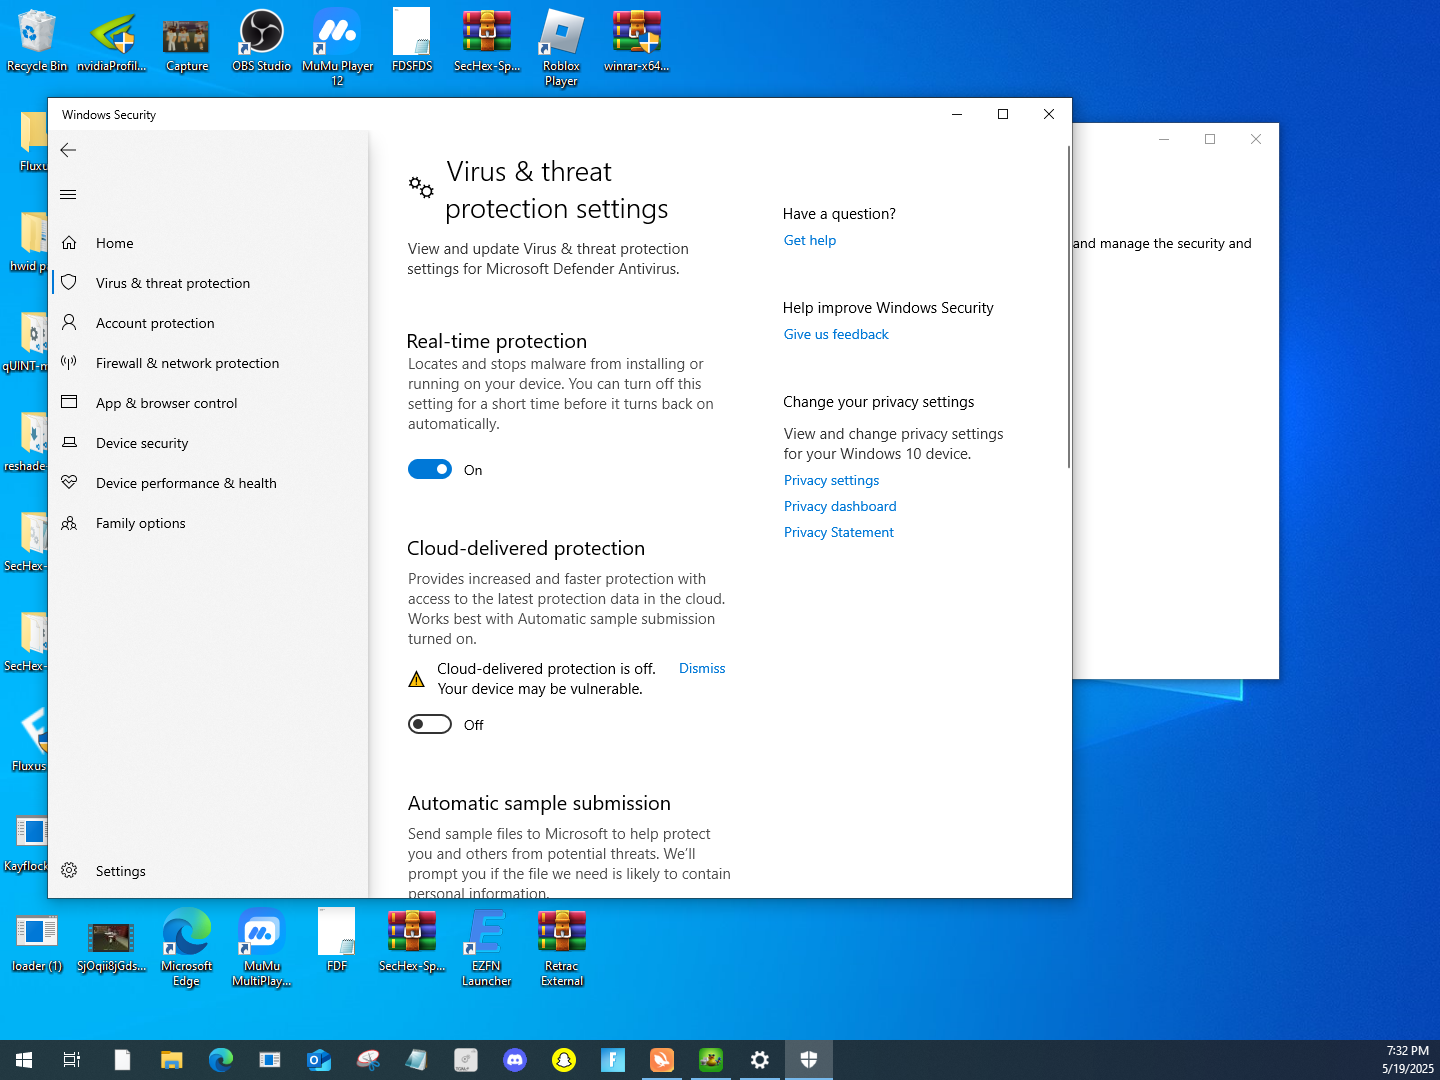1440x1080 pixels.
Task: Select Account protection person icon
Action: (x=69, y=322)
